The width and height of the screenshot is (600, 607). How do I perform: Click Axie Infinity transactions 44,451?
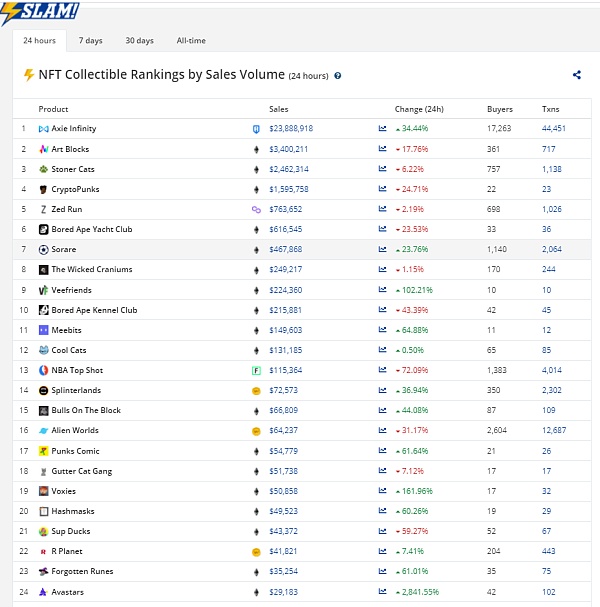(554, 128)
